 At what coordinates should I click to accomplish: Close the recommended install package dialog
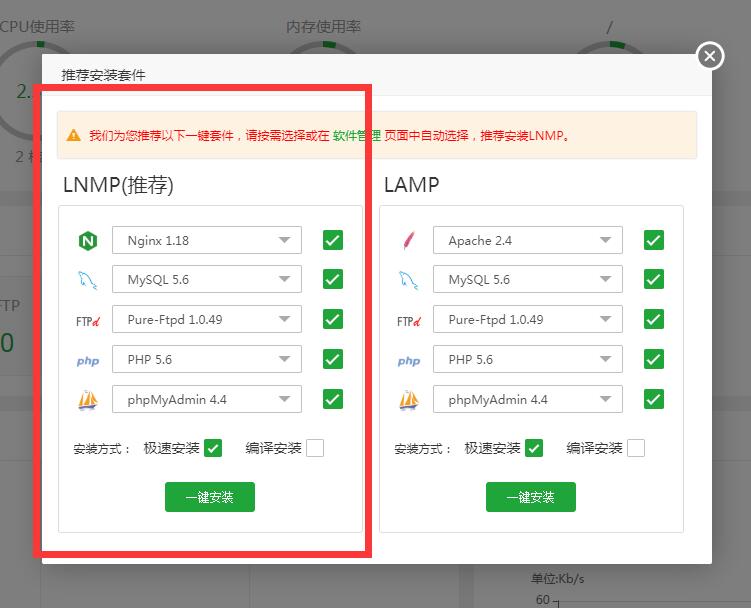tap(709, 56)
